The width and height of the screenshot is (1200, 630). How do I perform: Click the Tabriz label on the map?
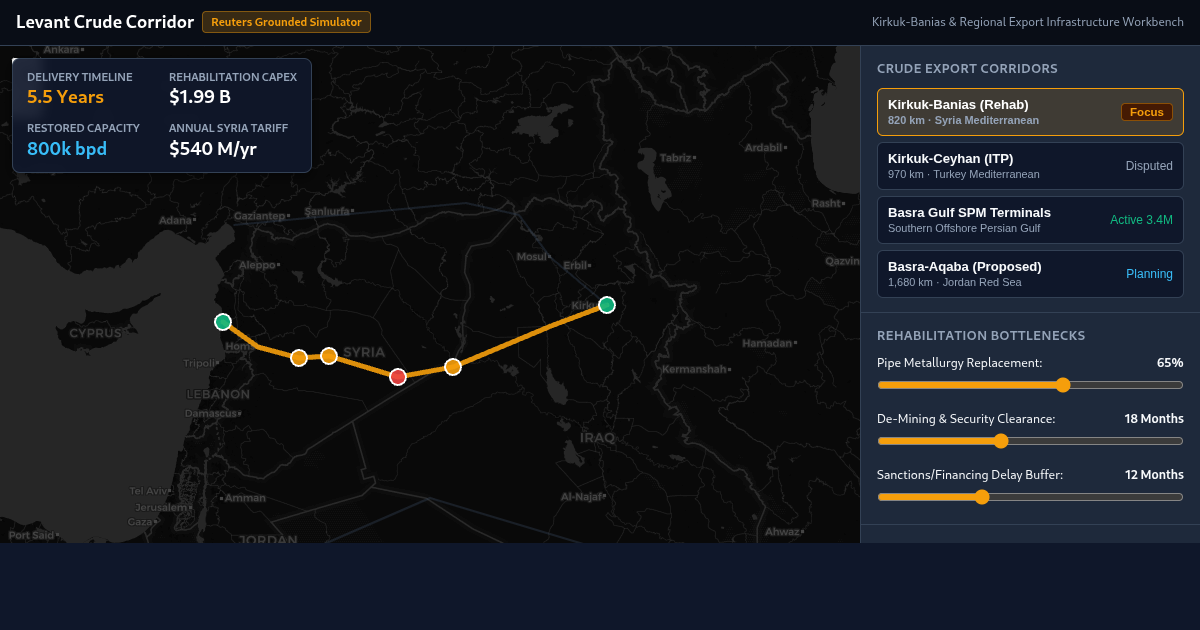[x=676, y=158]
